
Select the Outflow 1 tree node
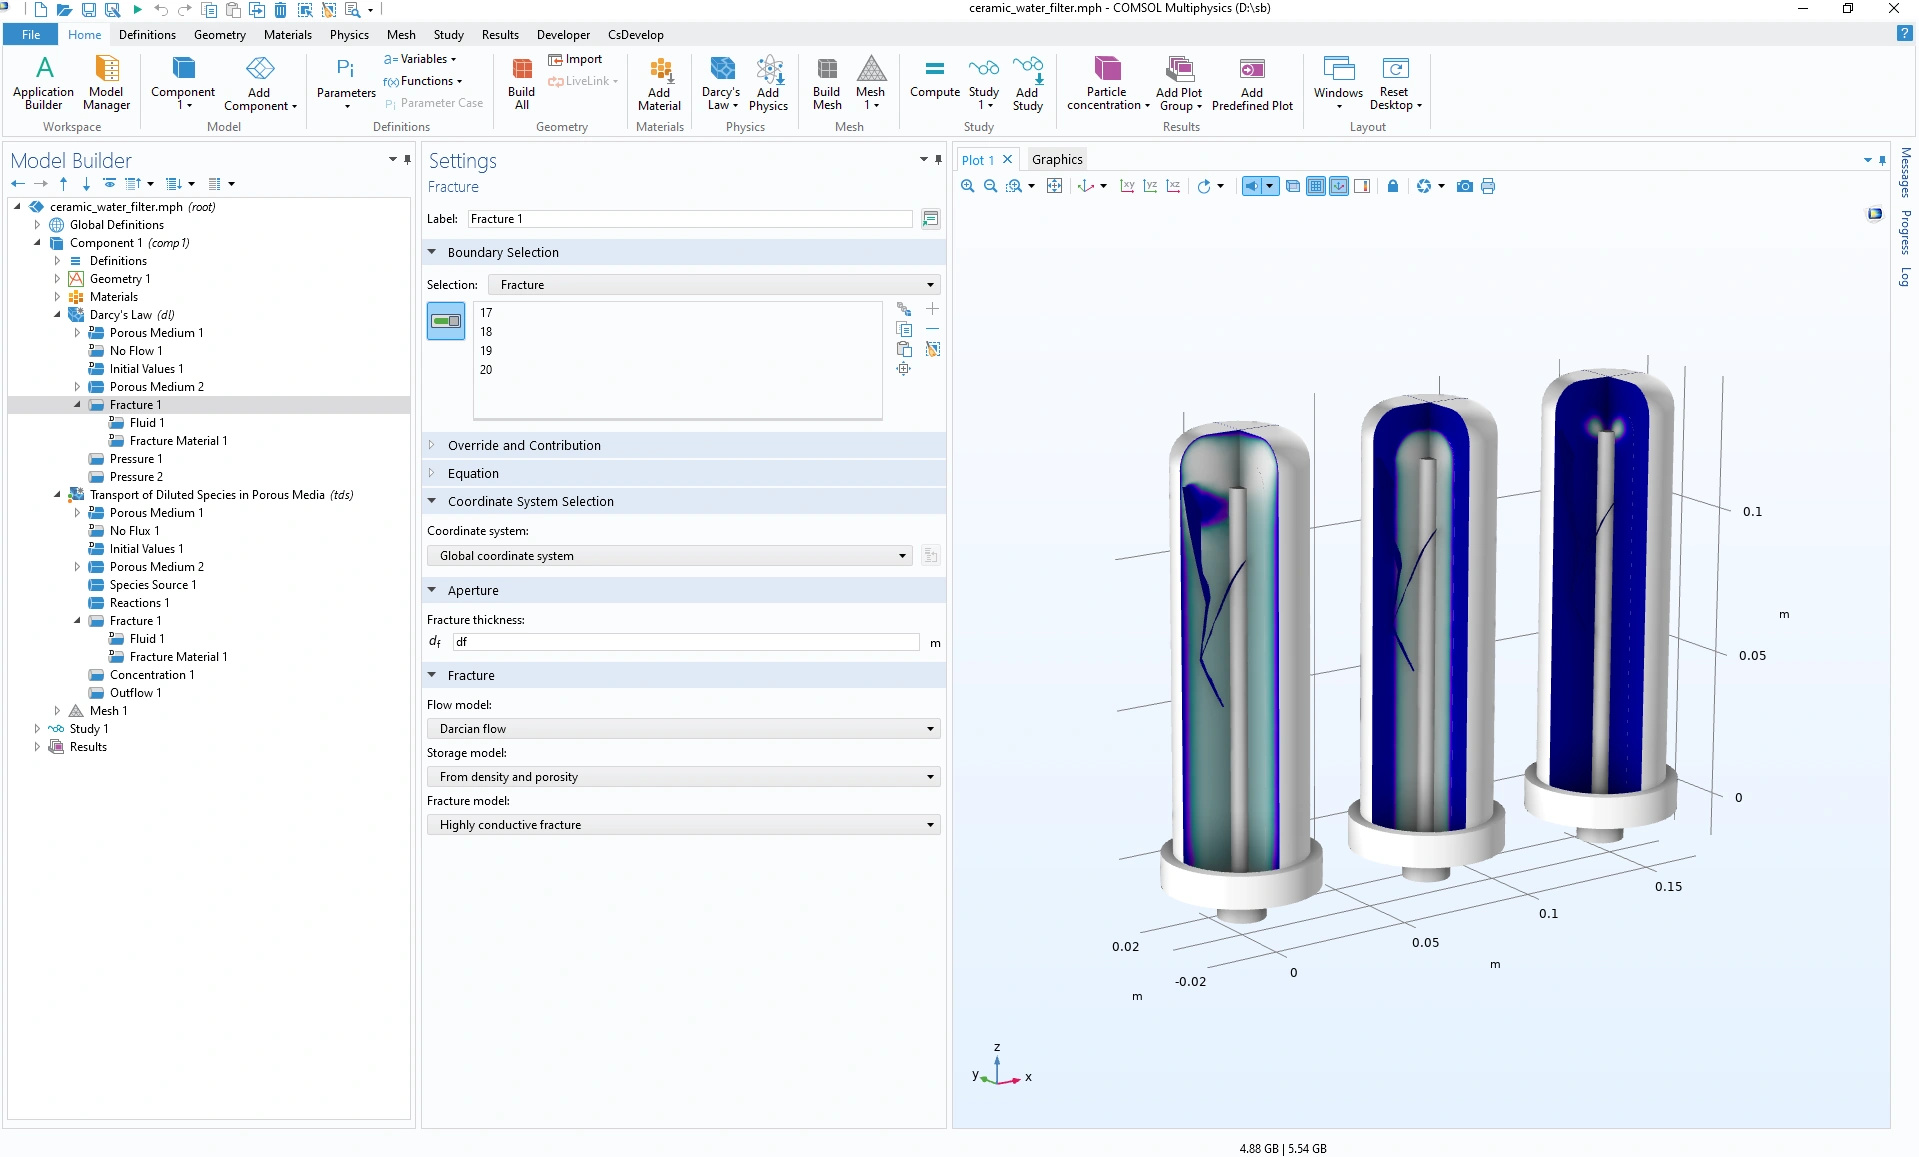point(135,693)
